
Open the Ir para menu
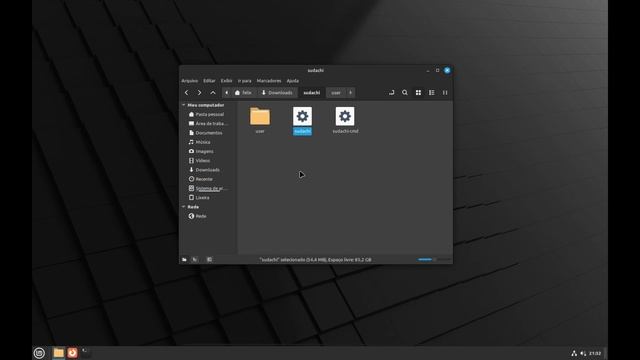pyautogui.click(x=244, y=81)
